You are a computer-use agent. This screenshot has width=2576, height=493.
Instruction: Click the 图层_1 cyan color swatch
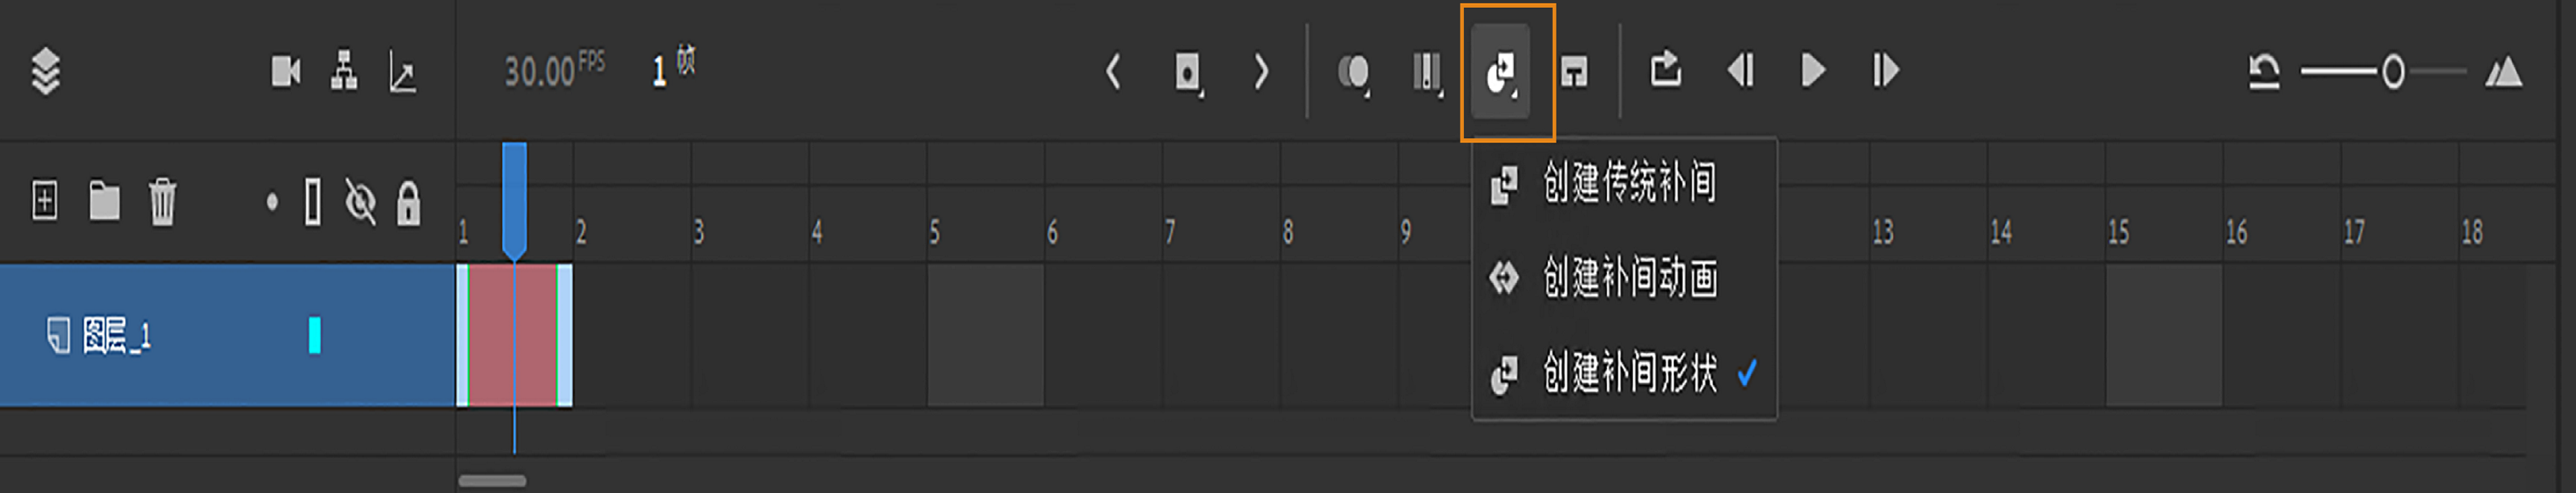coord(314,335)
